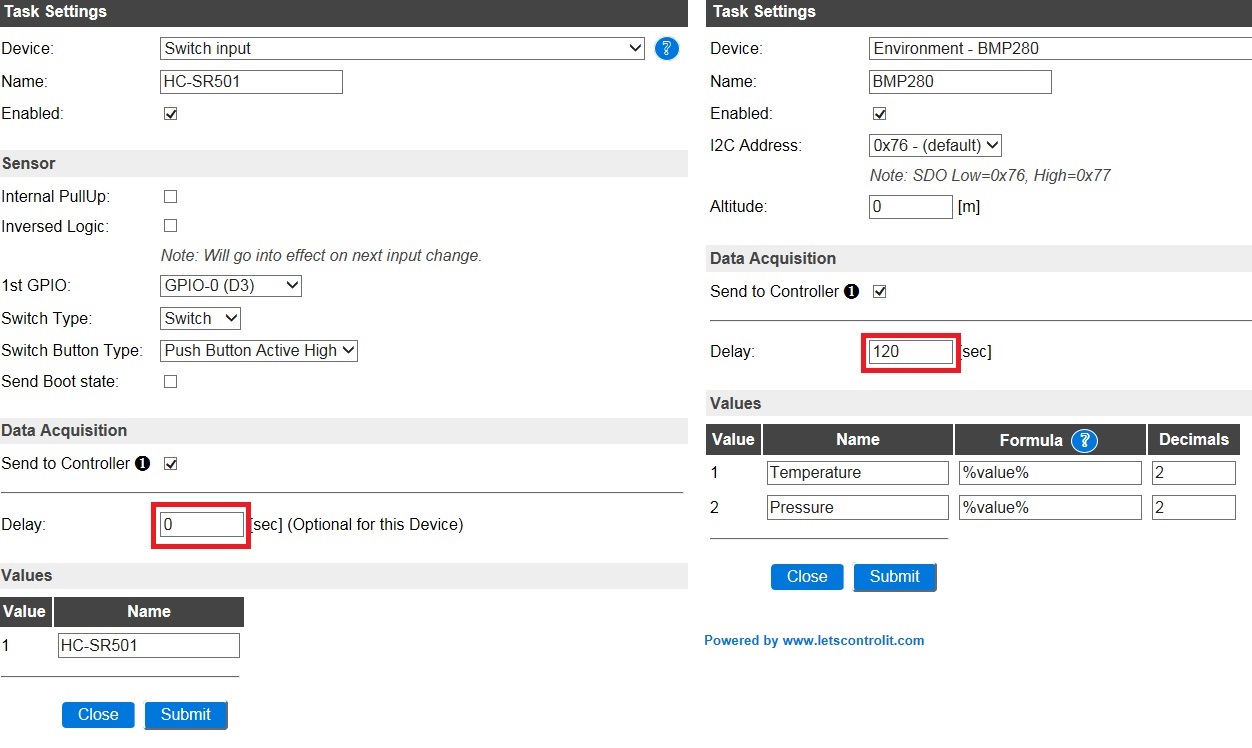This screenshot has width=1252, height=748.
Task: Open the Switch Button Type dropdown
Action: tap(259, 350)
